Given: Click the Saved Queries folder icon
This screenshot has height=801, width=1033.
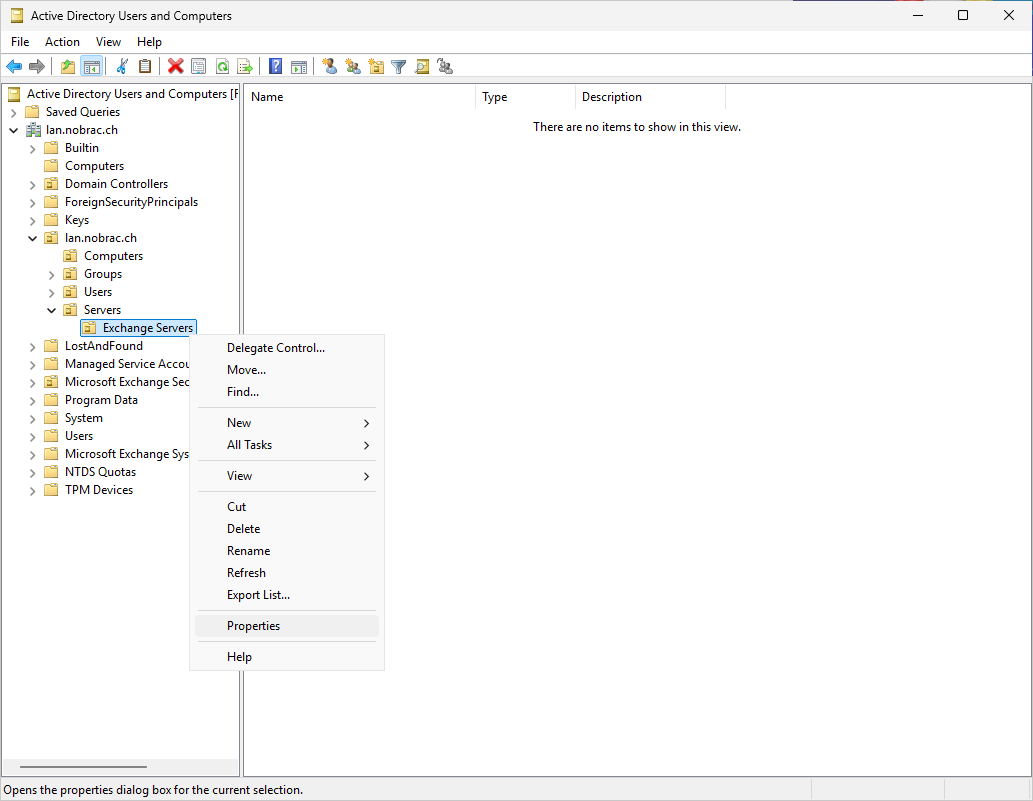Looking at the screenshot, I should click(32, 112).
